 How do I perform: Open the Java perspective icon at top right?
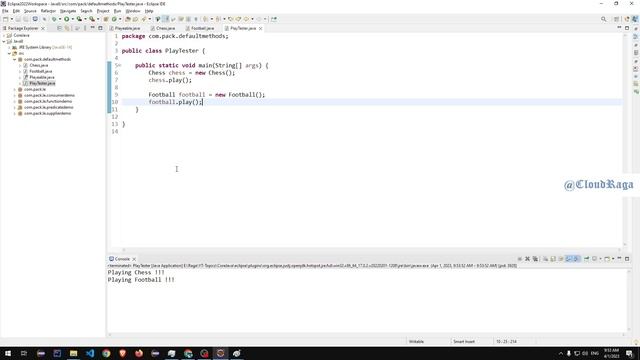635,19
